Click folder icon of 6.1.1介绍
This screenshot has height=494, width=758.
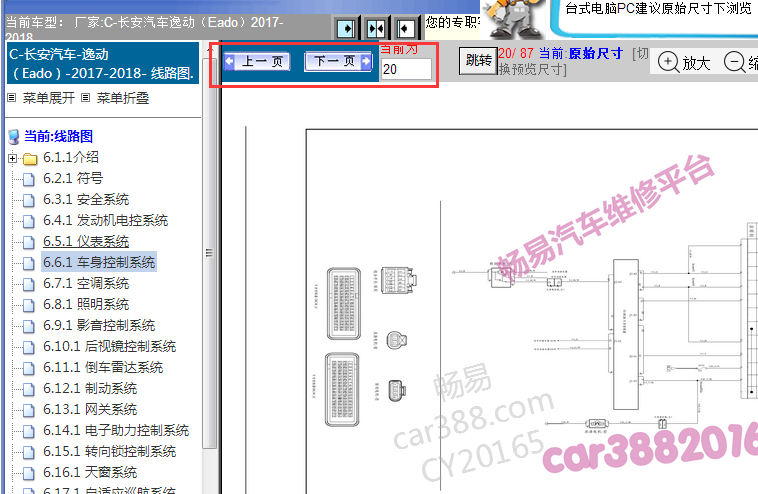coord(30,159)
